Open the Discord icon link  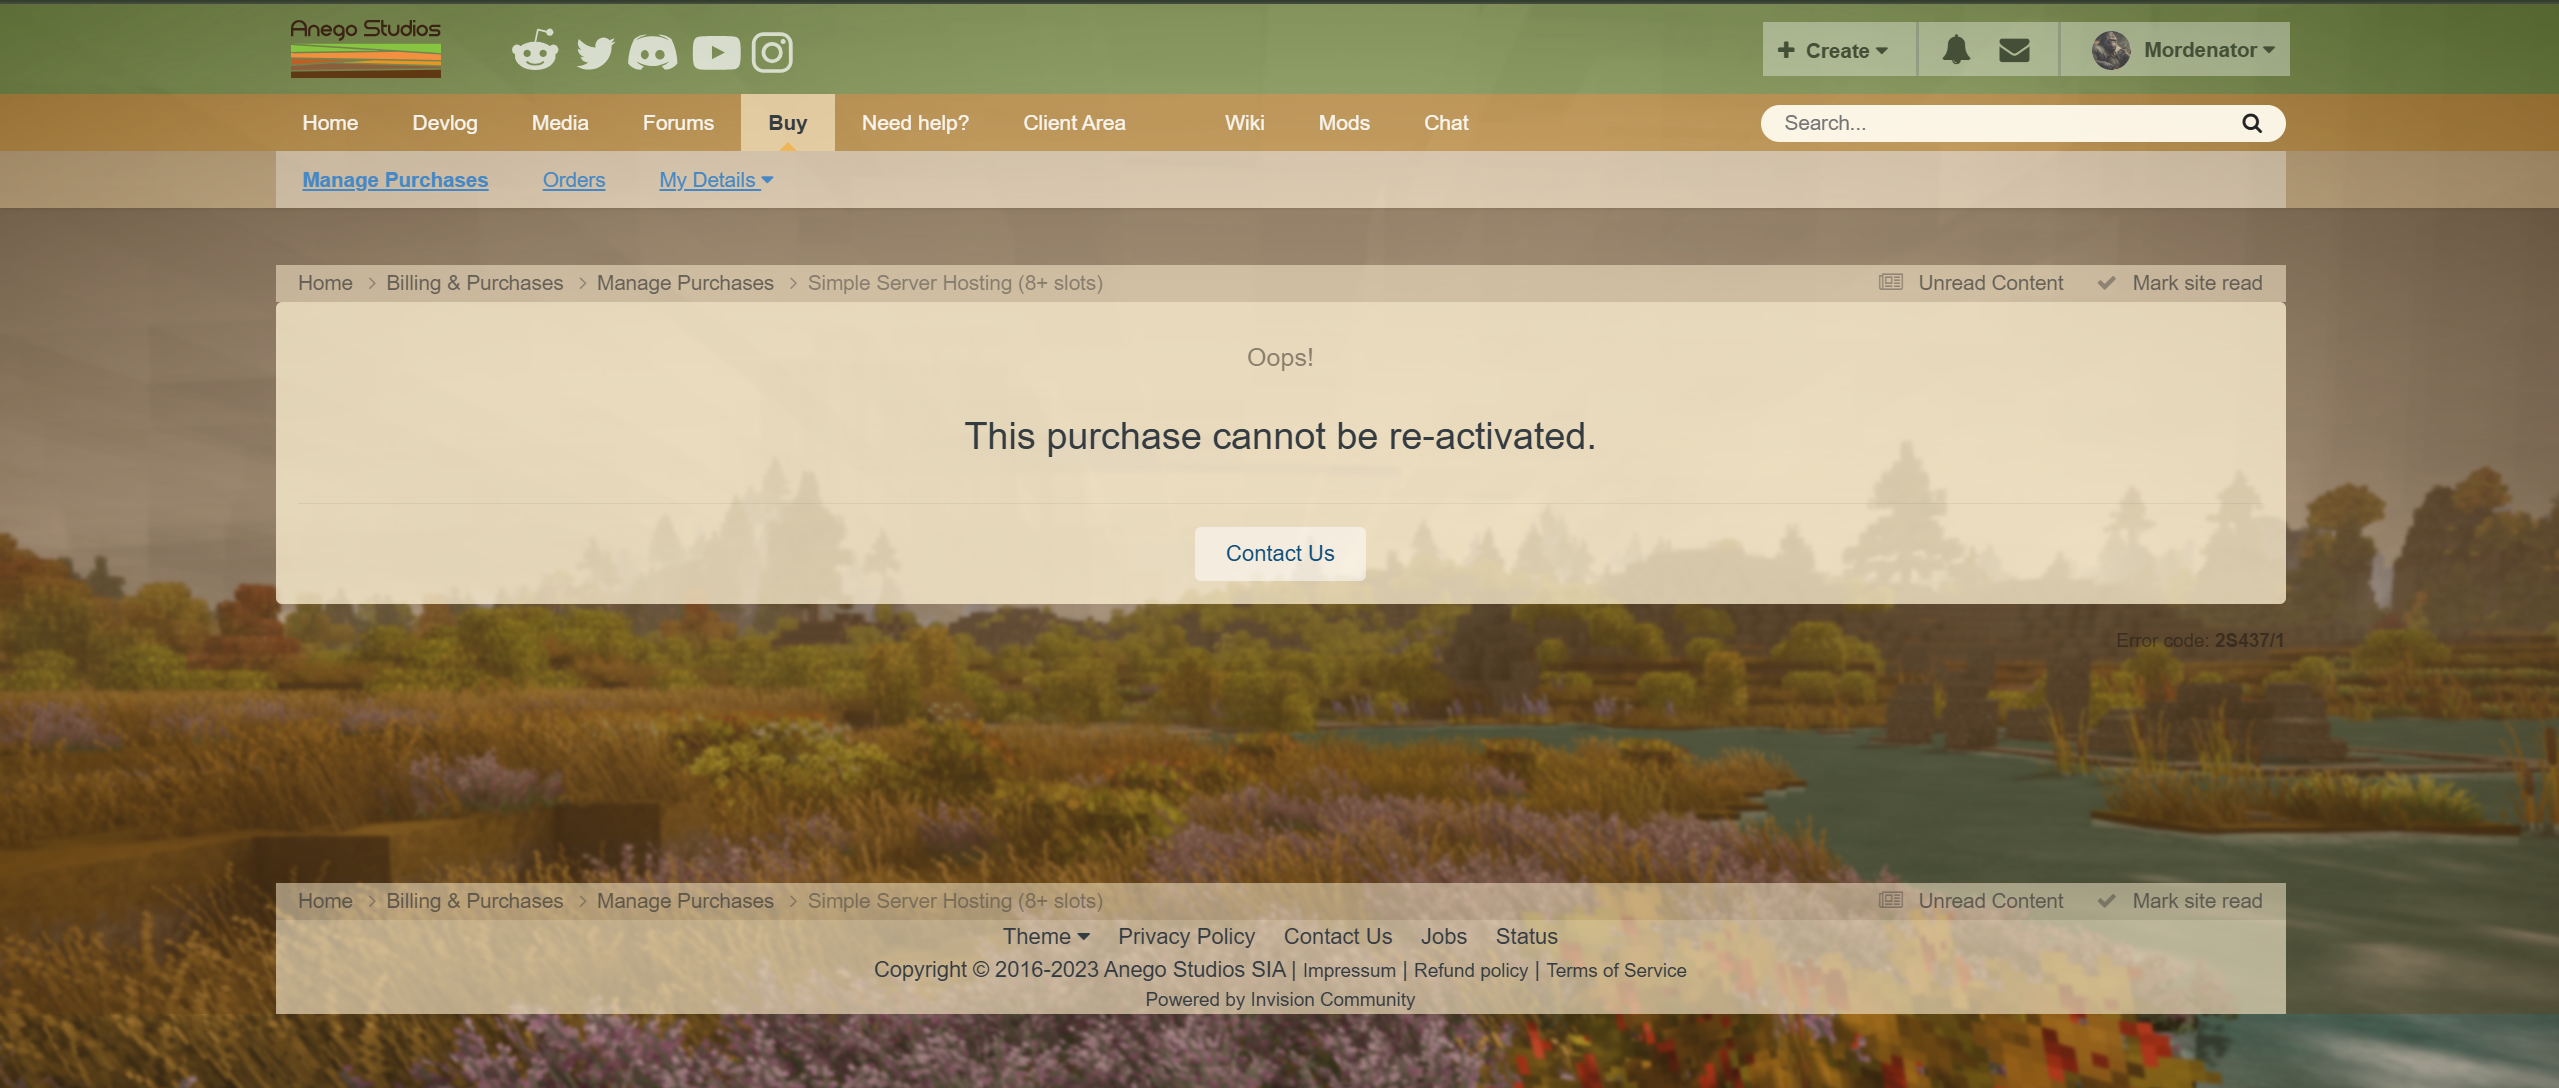tap(652, 52)
